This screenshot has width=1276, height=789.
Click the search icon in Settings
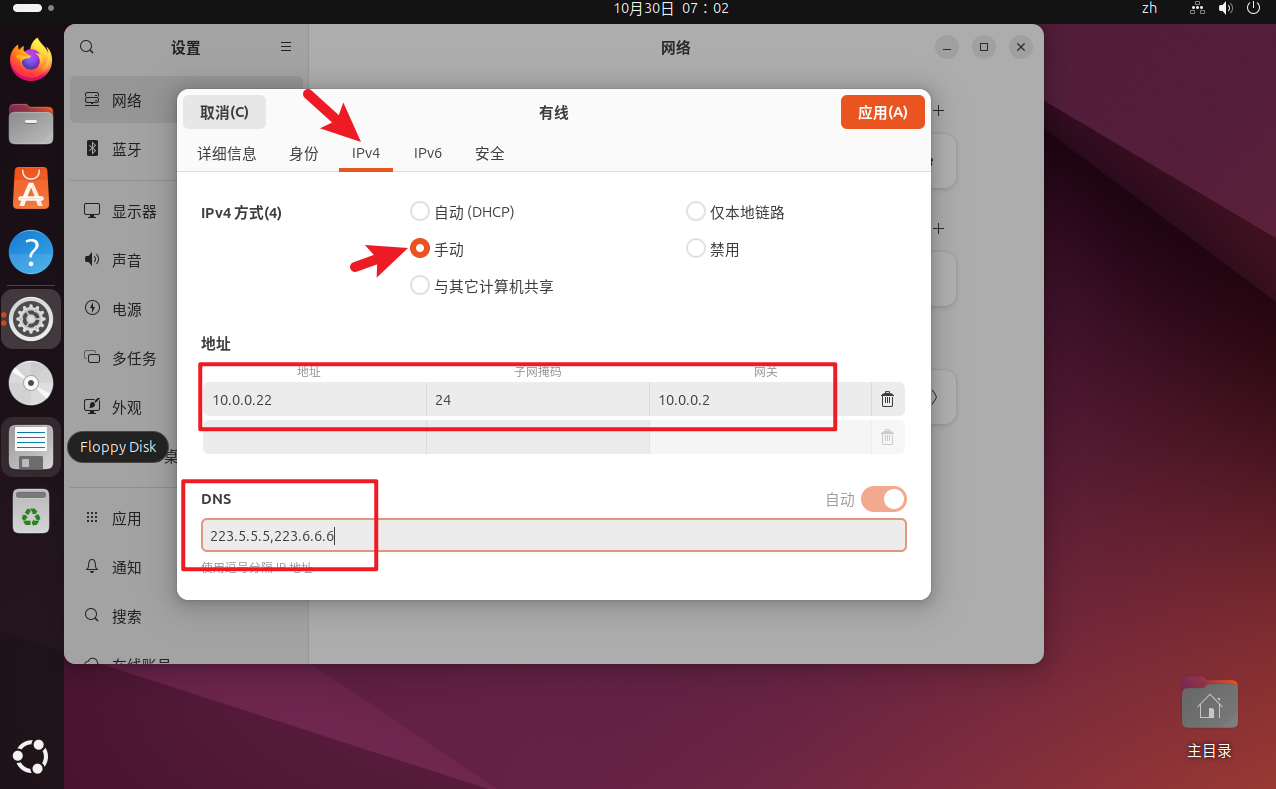[87, 47]
